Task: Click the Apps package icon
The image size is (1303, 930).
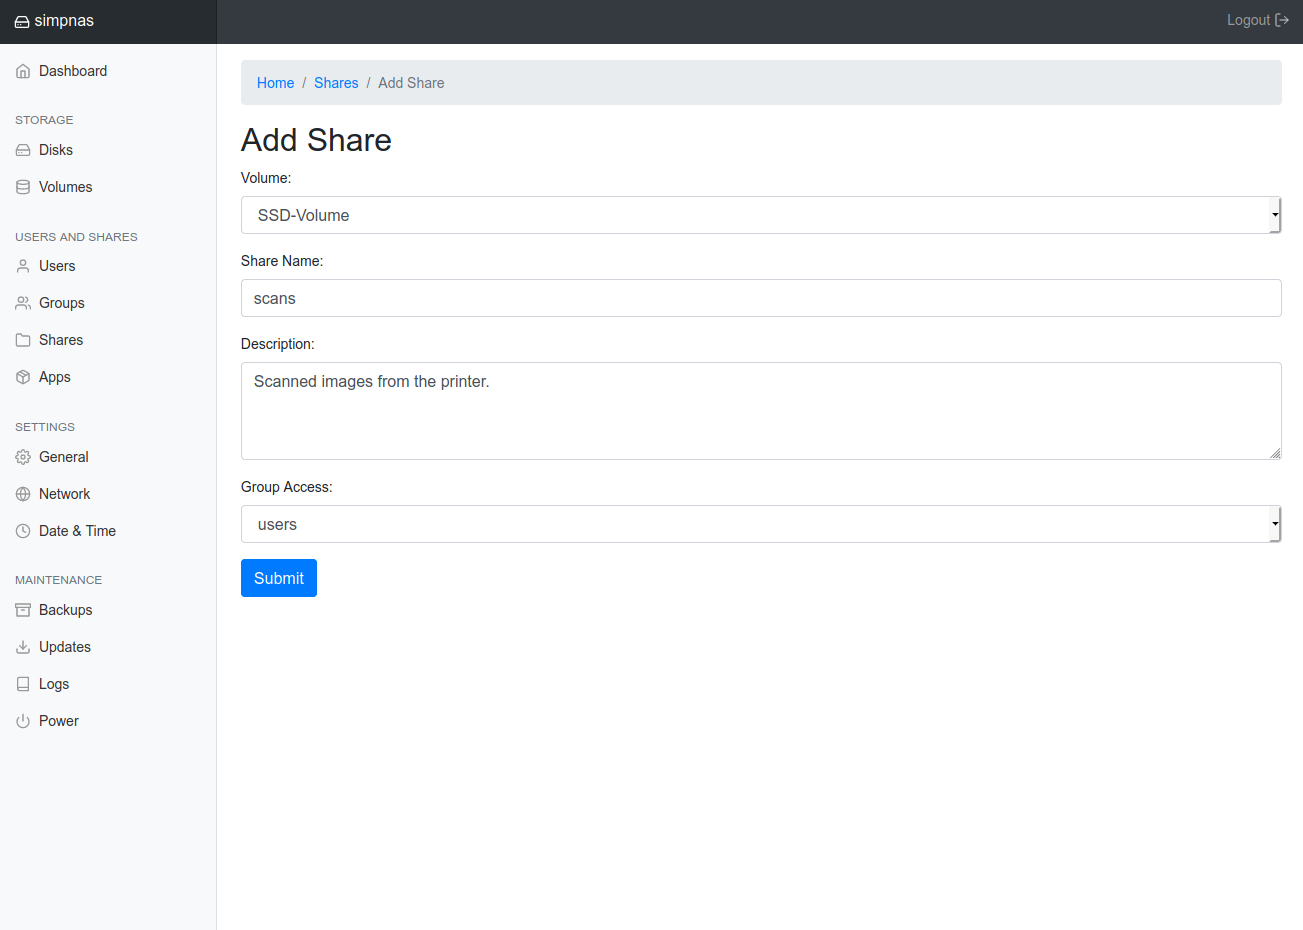Action: [x=23, y=377]
